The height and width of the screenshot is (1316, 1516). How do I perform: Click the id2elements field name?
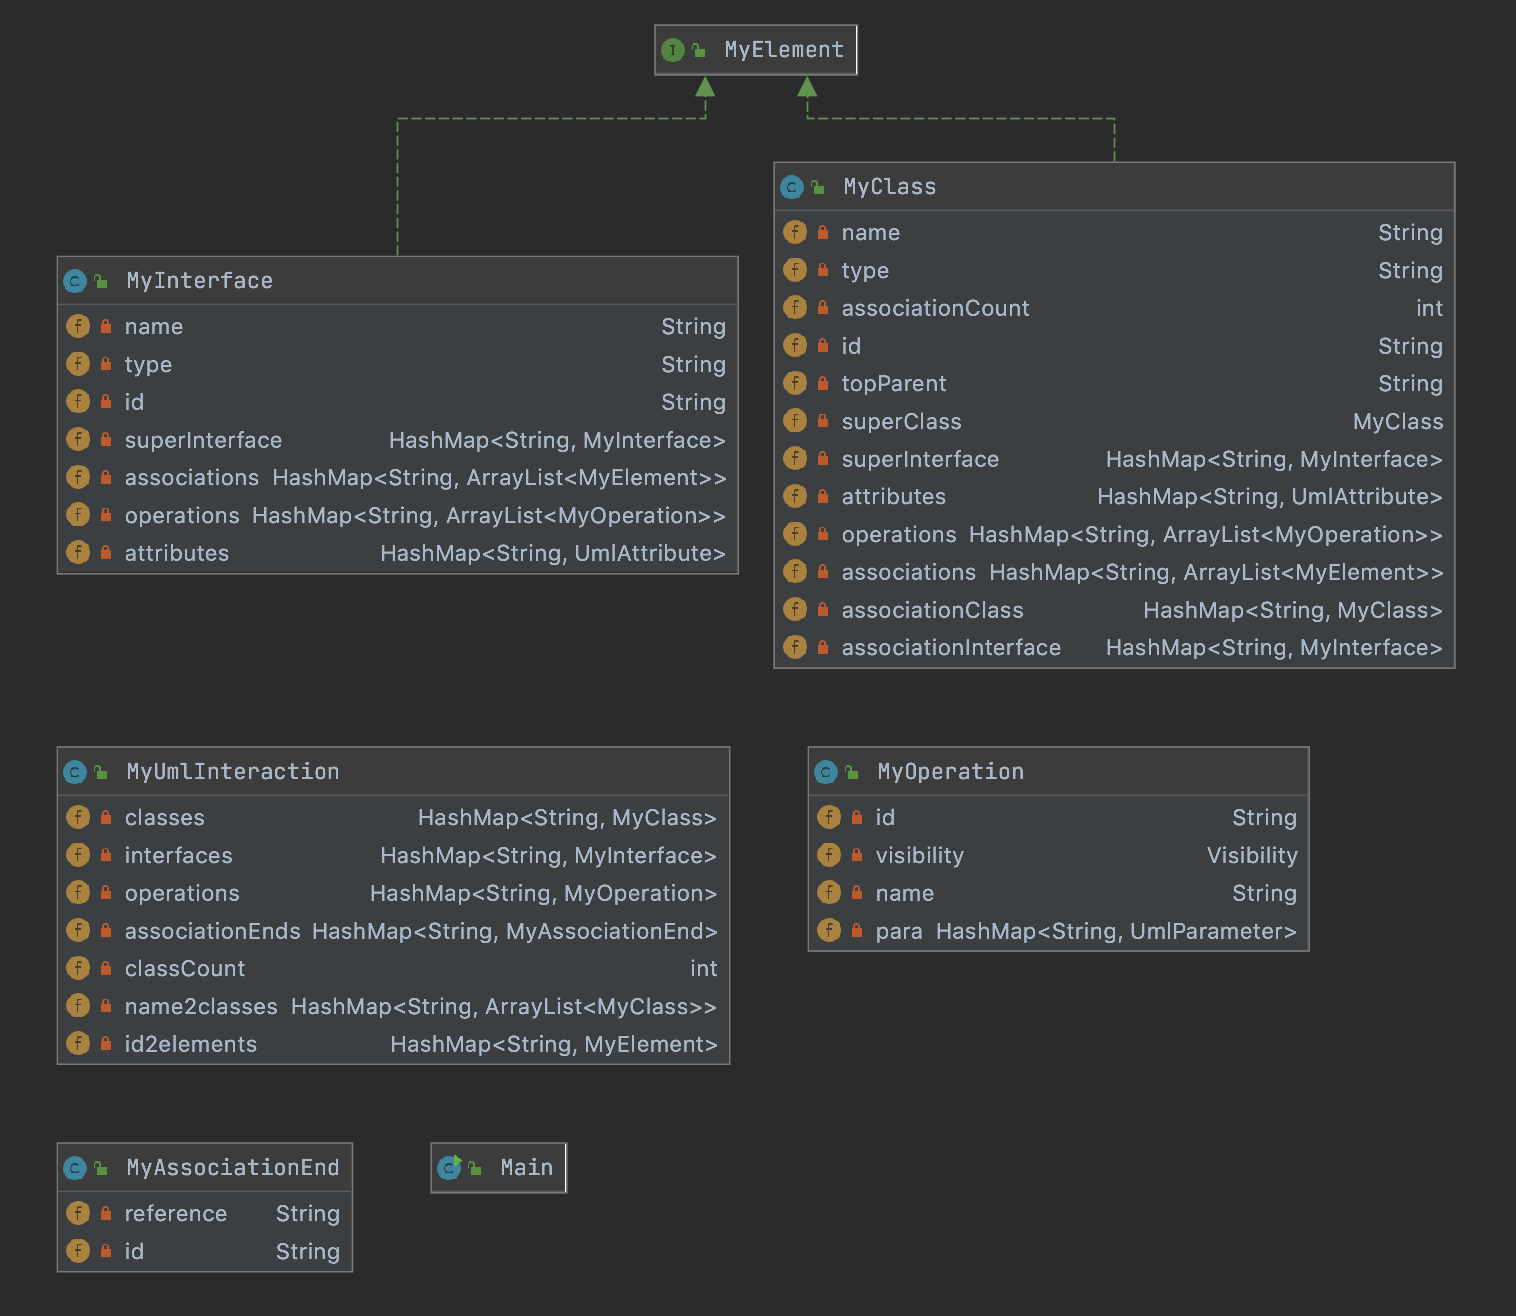(x=191, y=1044)
